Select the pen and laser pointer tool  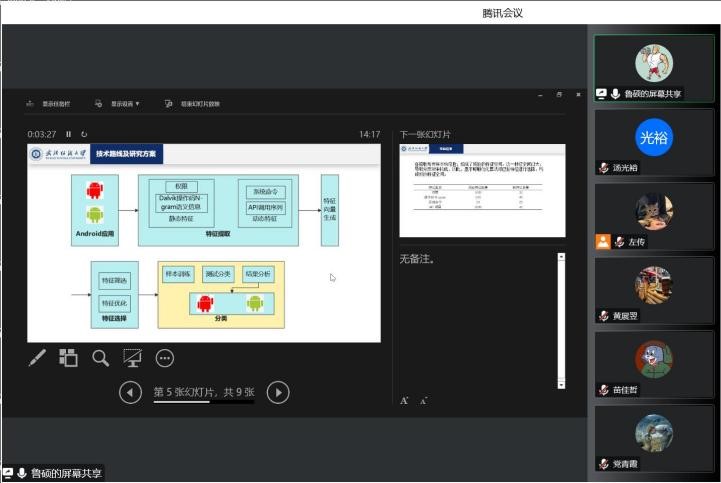37,357
